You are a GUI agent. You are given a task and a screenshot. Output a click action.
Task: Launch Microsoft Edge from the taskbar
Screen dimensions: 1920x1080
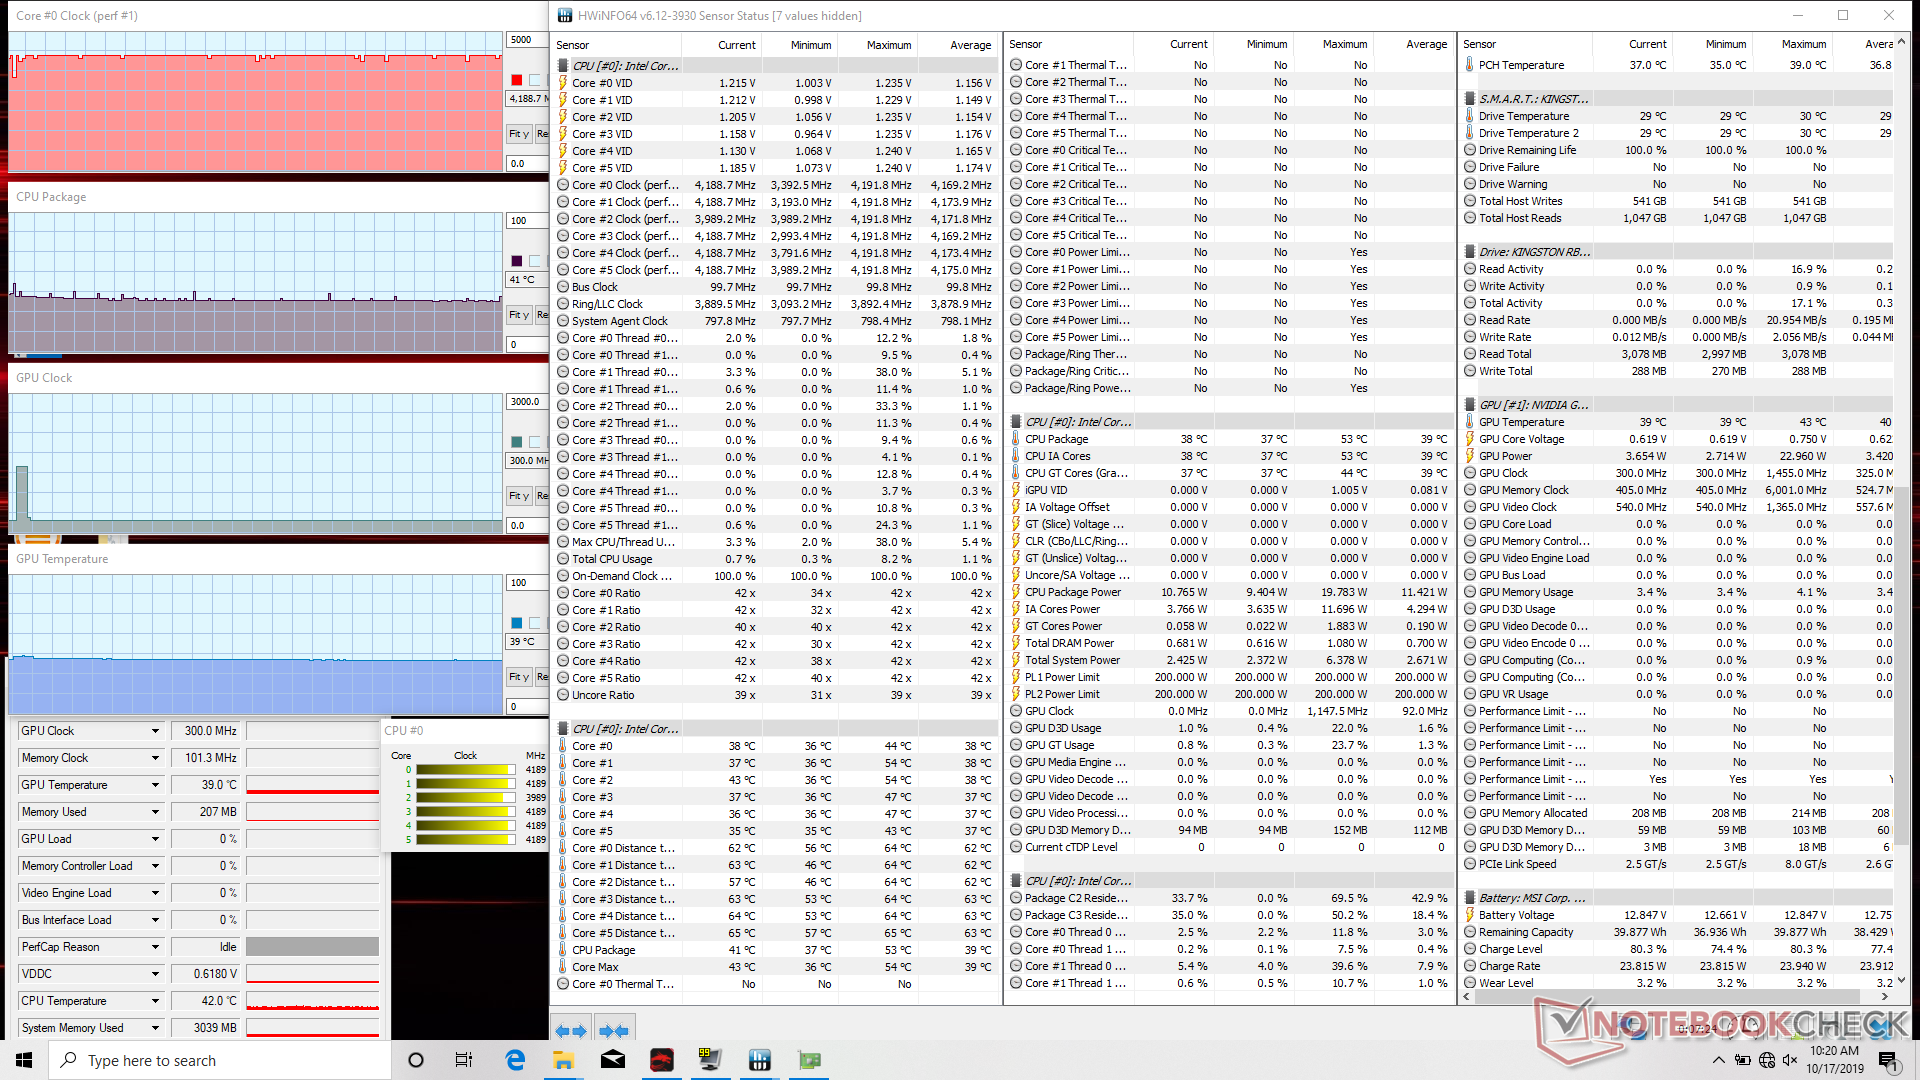pos(515,1060)
